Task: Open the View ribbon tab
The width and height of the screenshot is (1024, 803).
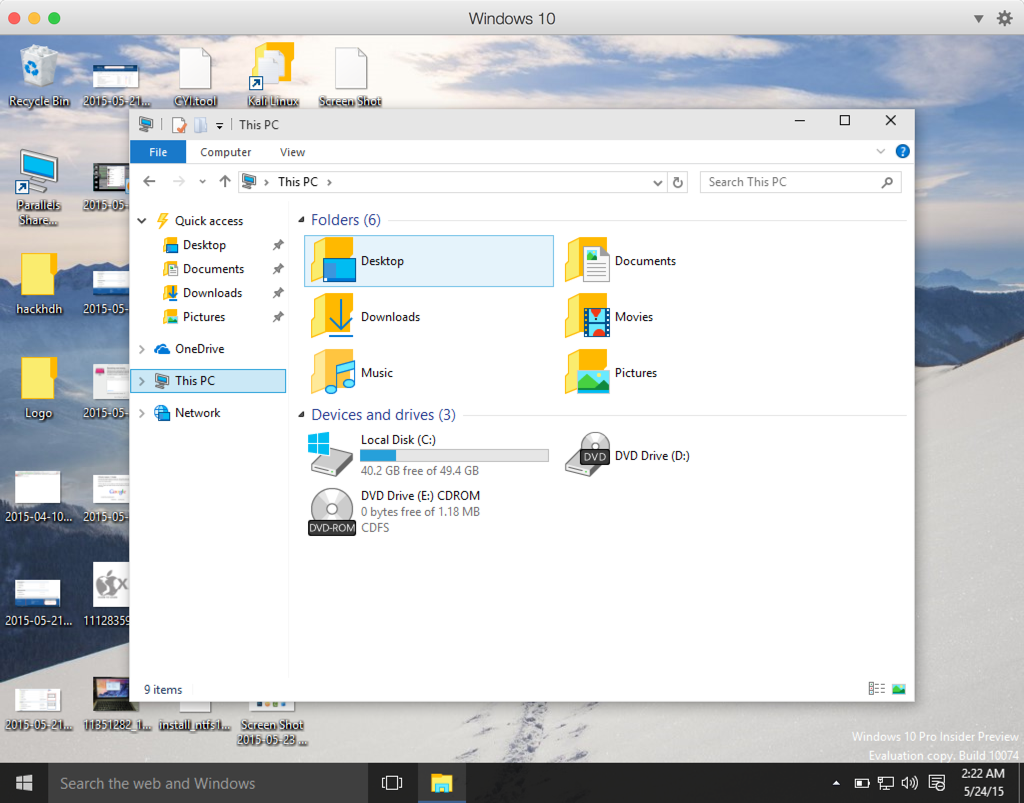Action: pyautogui.click(x=292, y=152)
